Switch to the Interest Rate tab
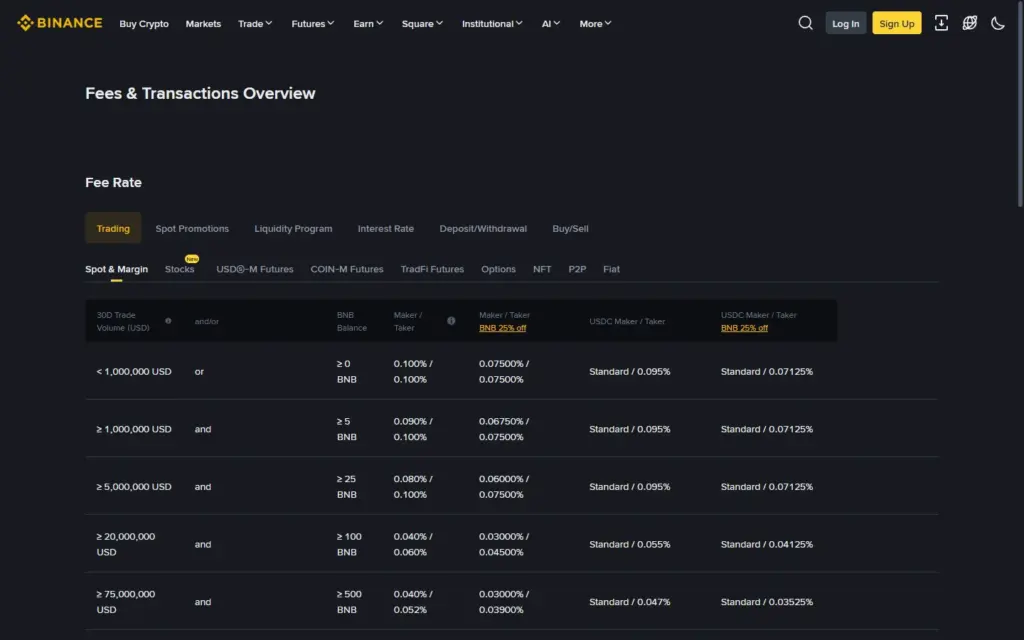The width and height of the screenshot is (1024, 640). point(385,229)
